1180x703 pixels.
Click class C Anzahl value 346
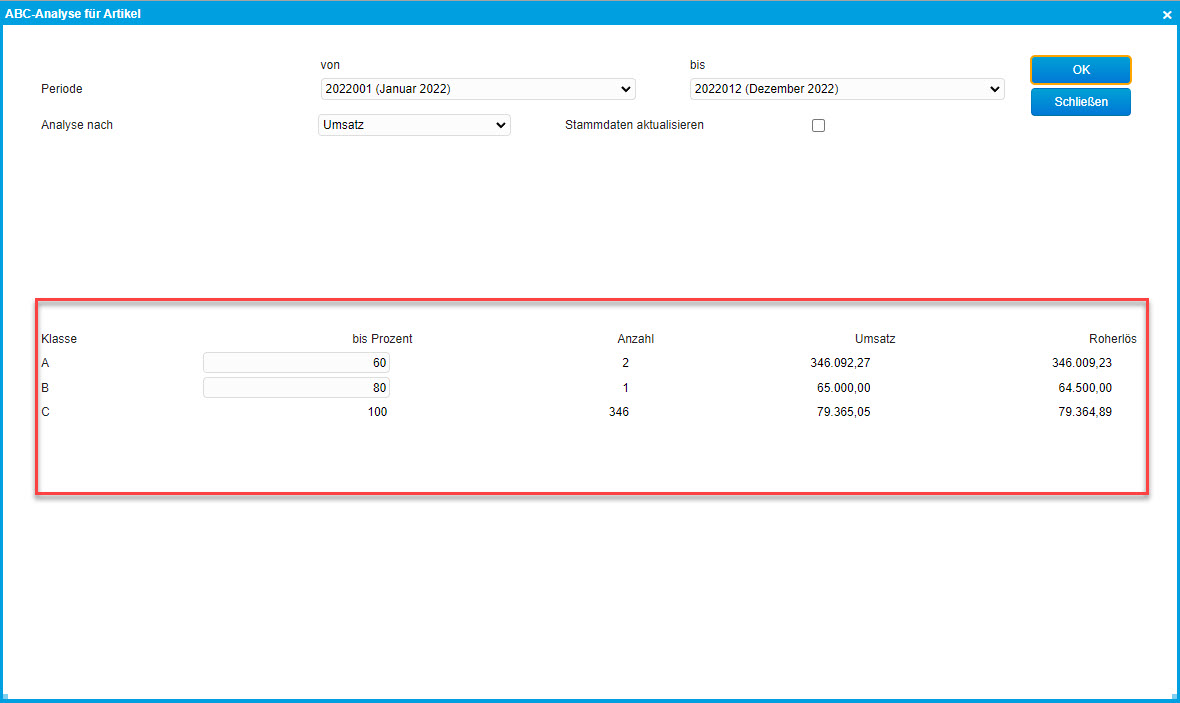[619, 411]
